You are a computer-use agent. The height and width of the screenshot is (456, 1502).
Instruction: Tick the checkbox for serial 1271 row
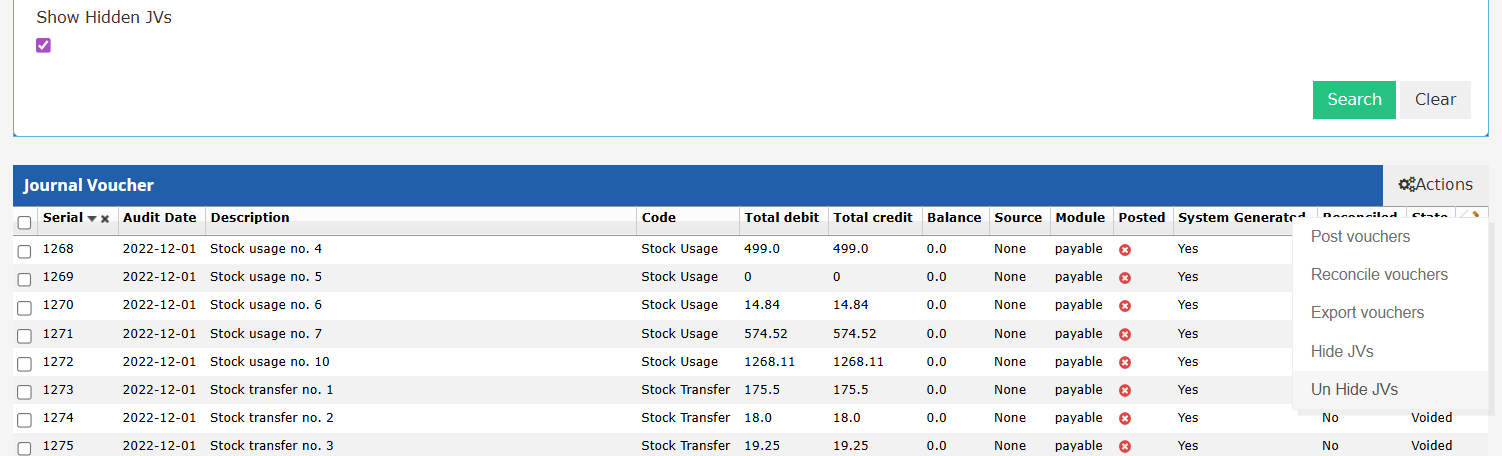tap(24, 336)
